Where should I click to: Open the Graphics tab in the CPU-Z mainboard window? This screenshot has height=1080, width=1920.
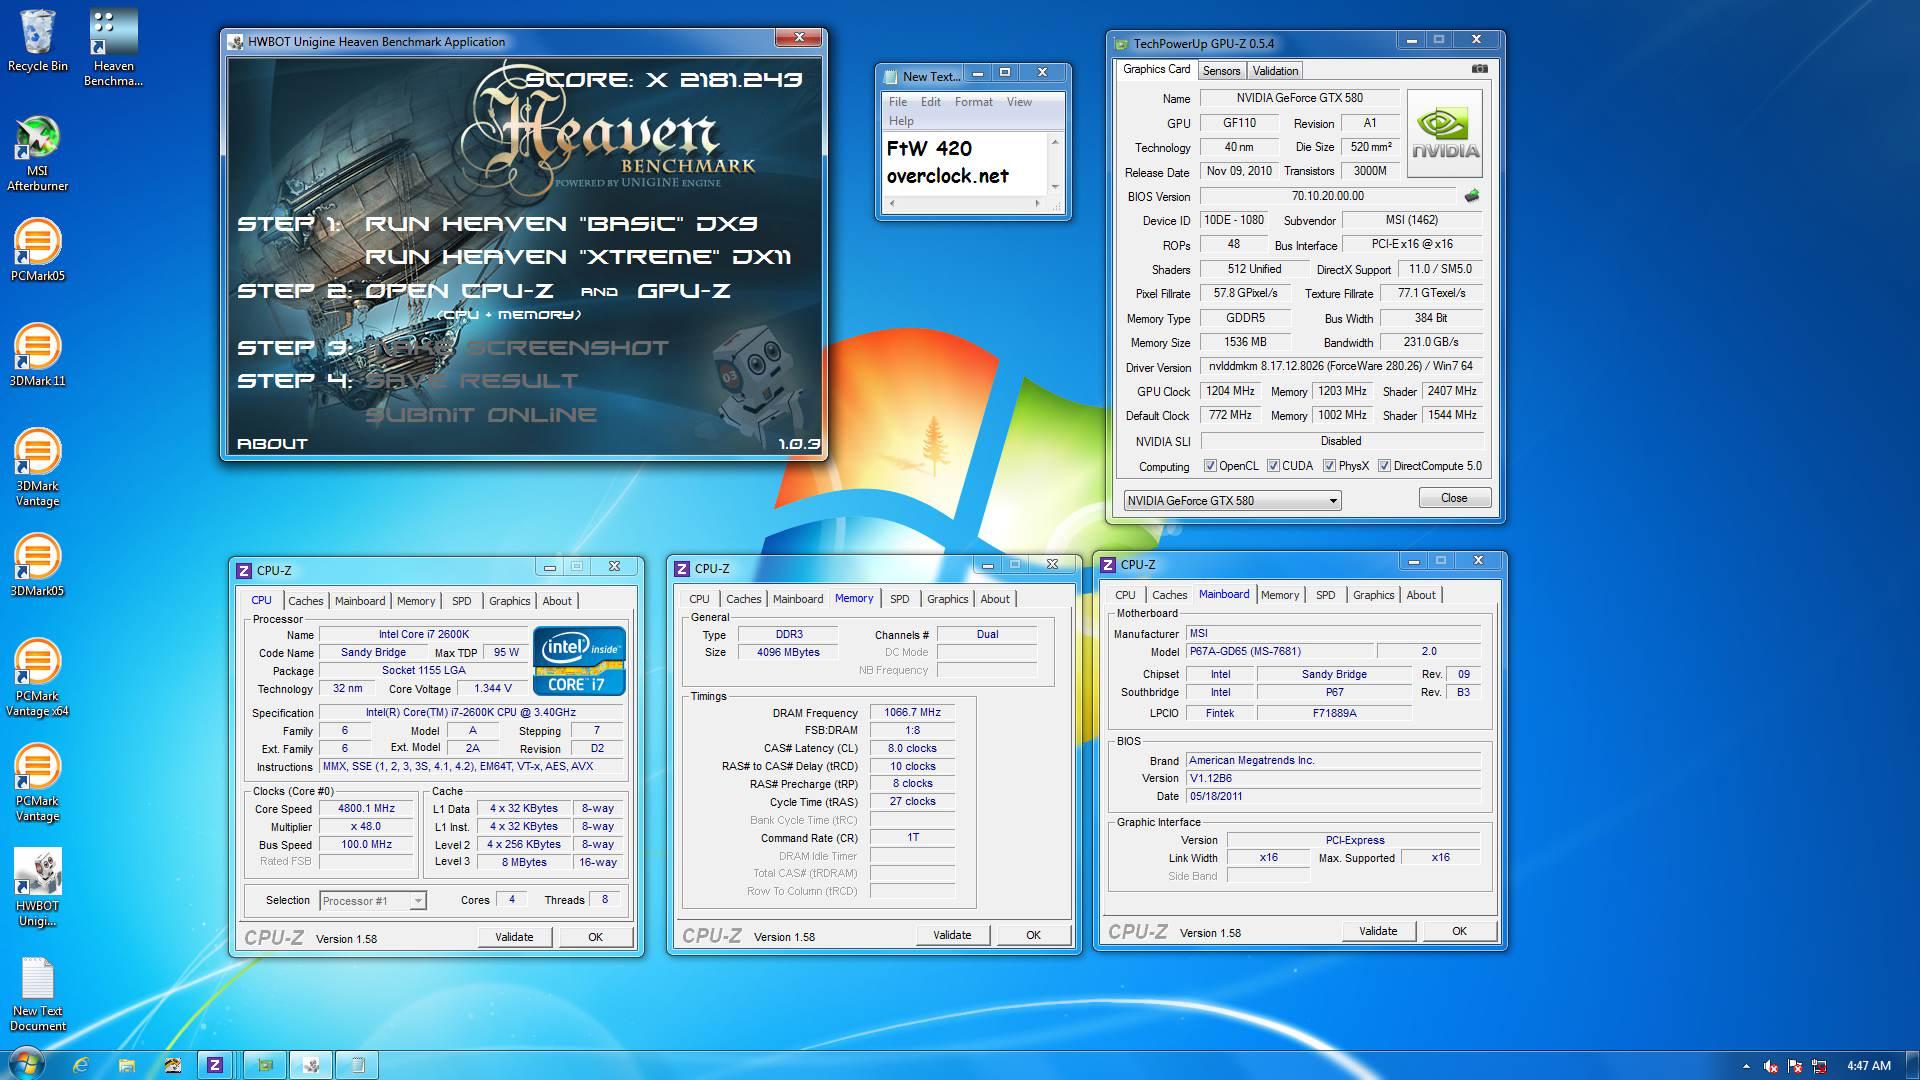pos(1373,595)
